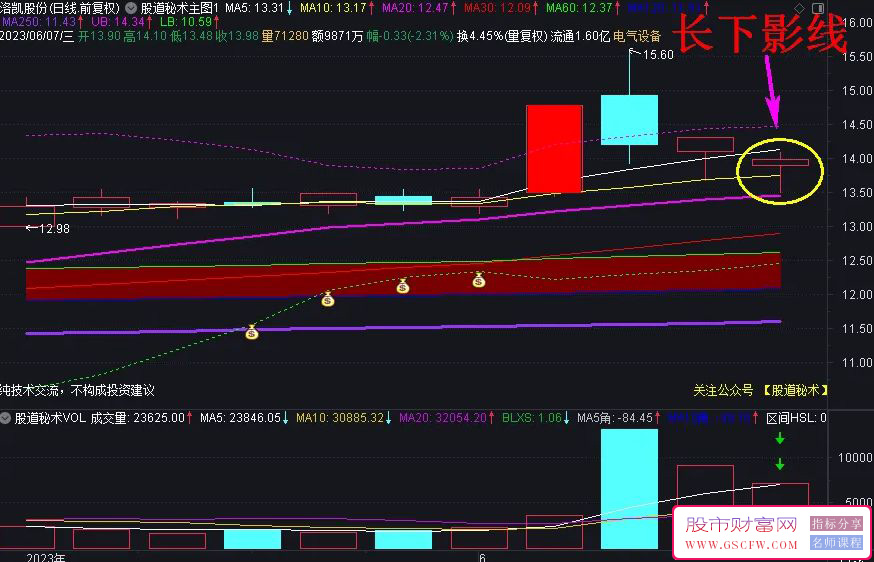Click the 名师课程 button in the banner
Image resolution: width=874 pixels, height=562 pixels.
[x=836, y=542]
